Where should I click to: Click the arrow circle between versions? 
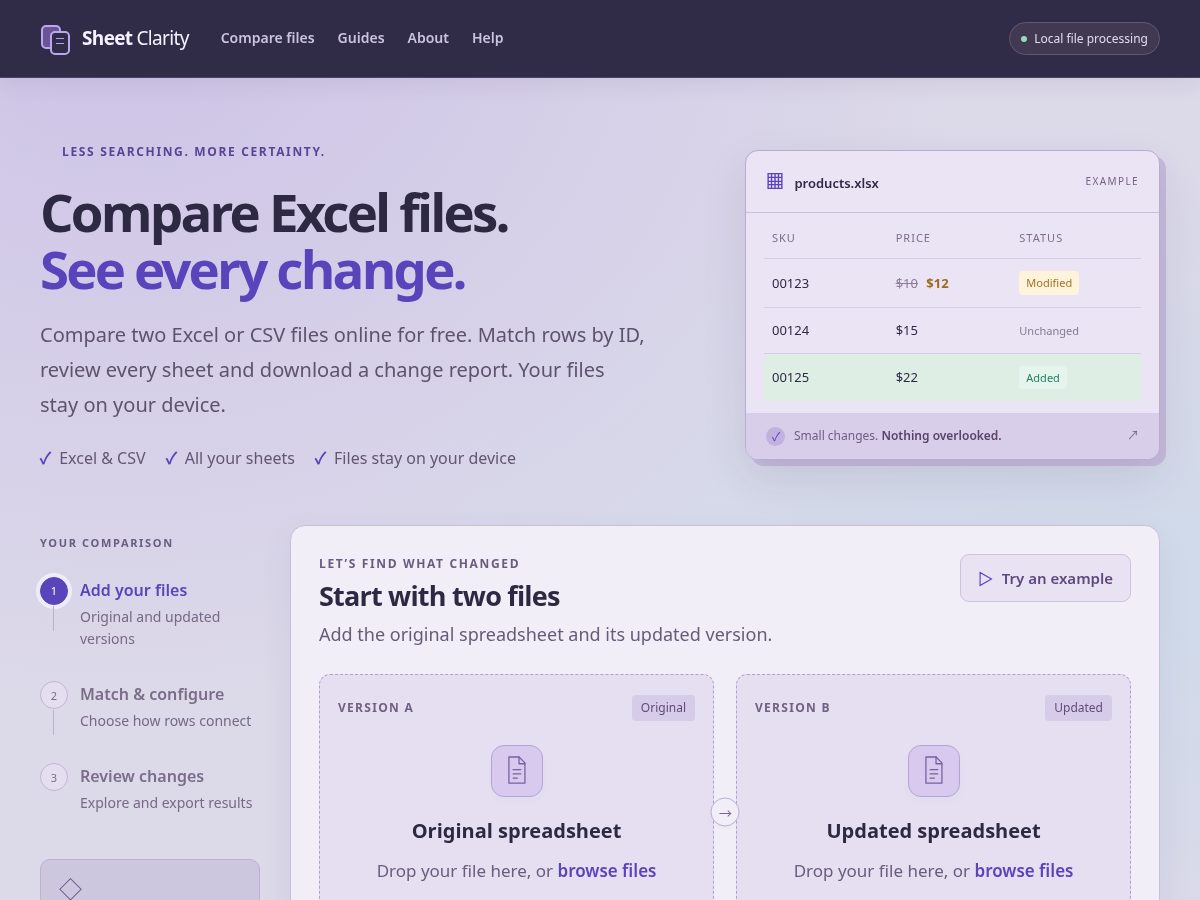[725, 812]
